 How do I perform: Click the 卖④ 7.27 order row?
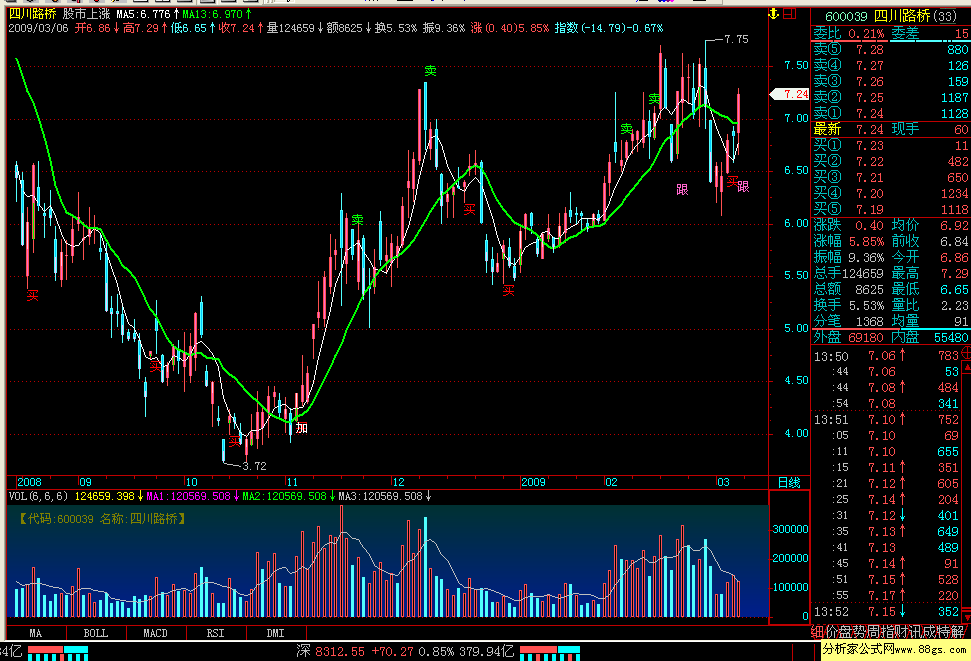point(890,66)
